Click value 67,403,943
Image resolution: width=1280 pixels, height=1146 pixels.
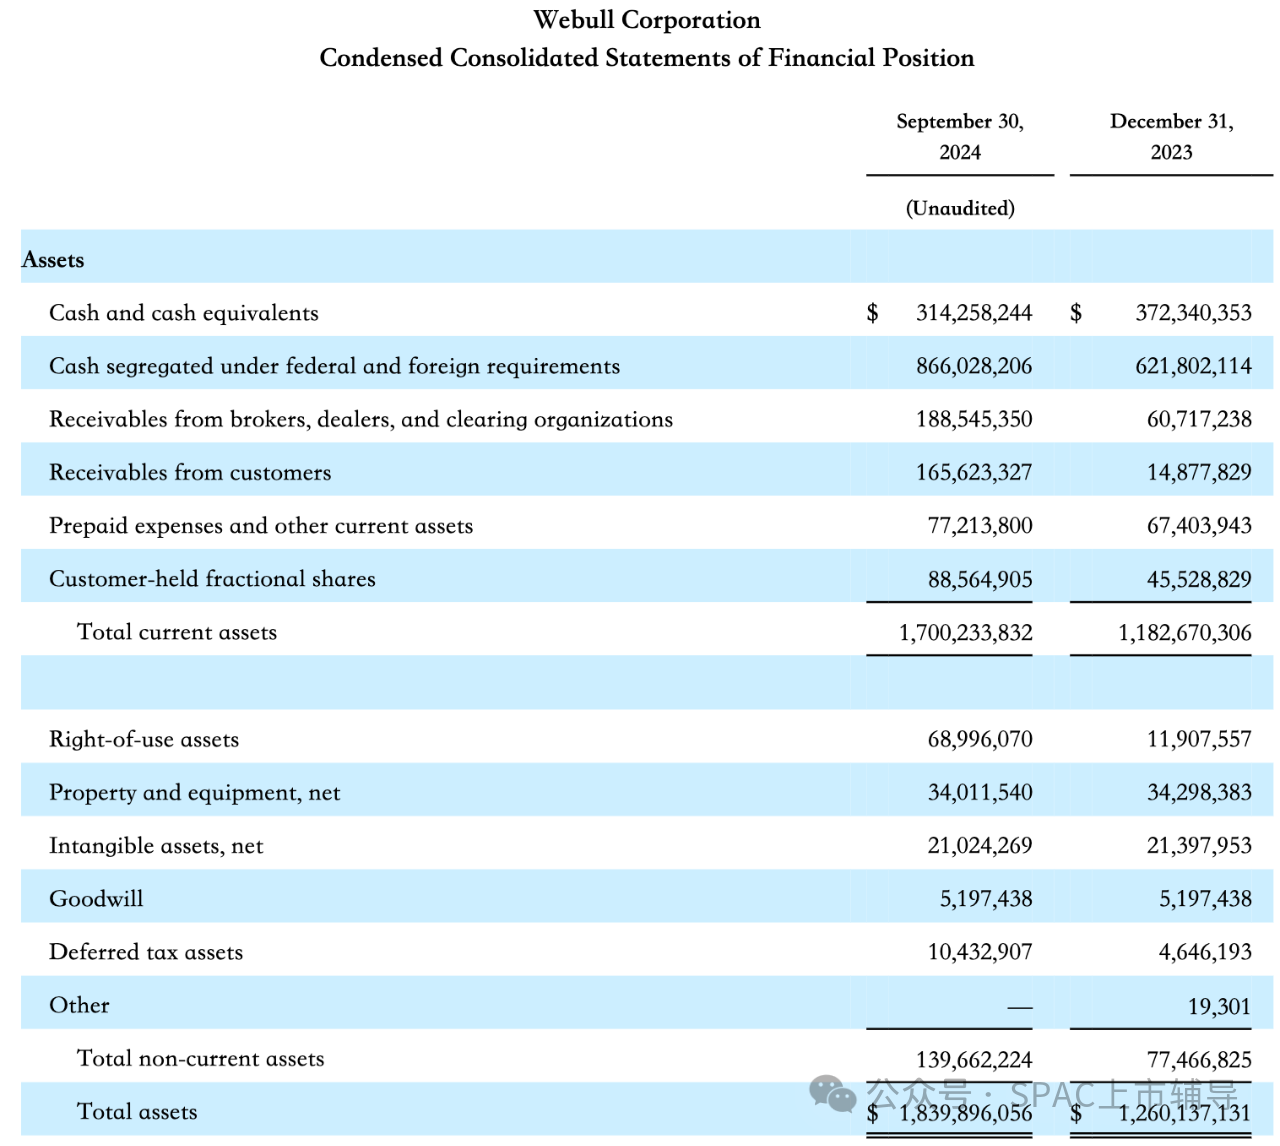1199,526
